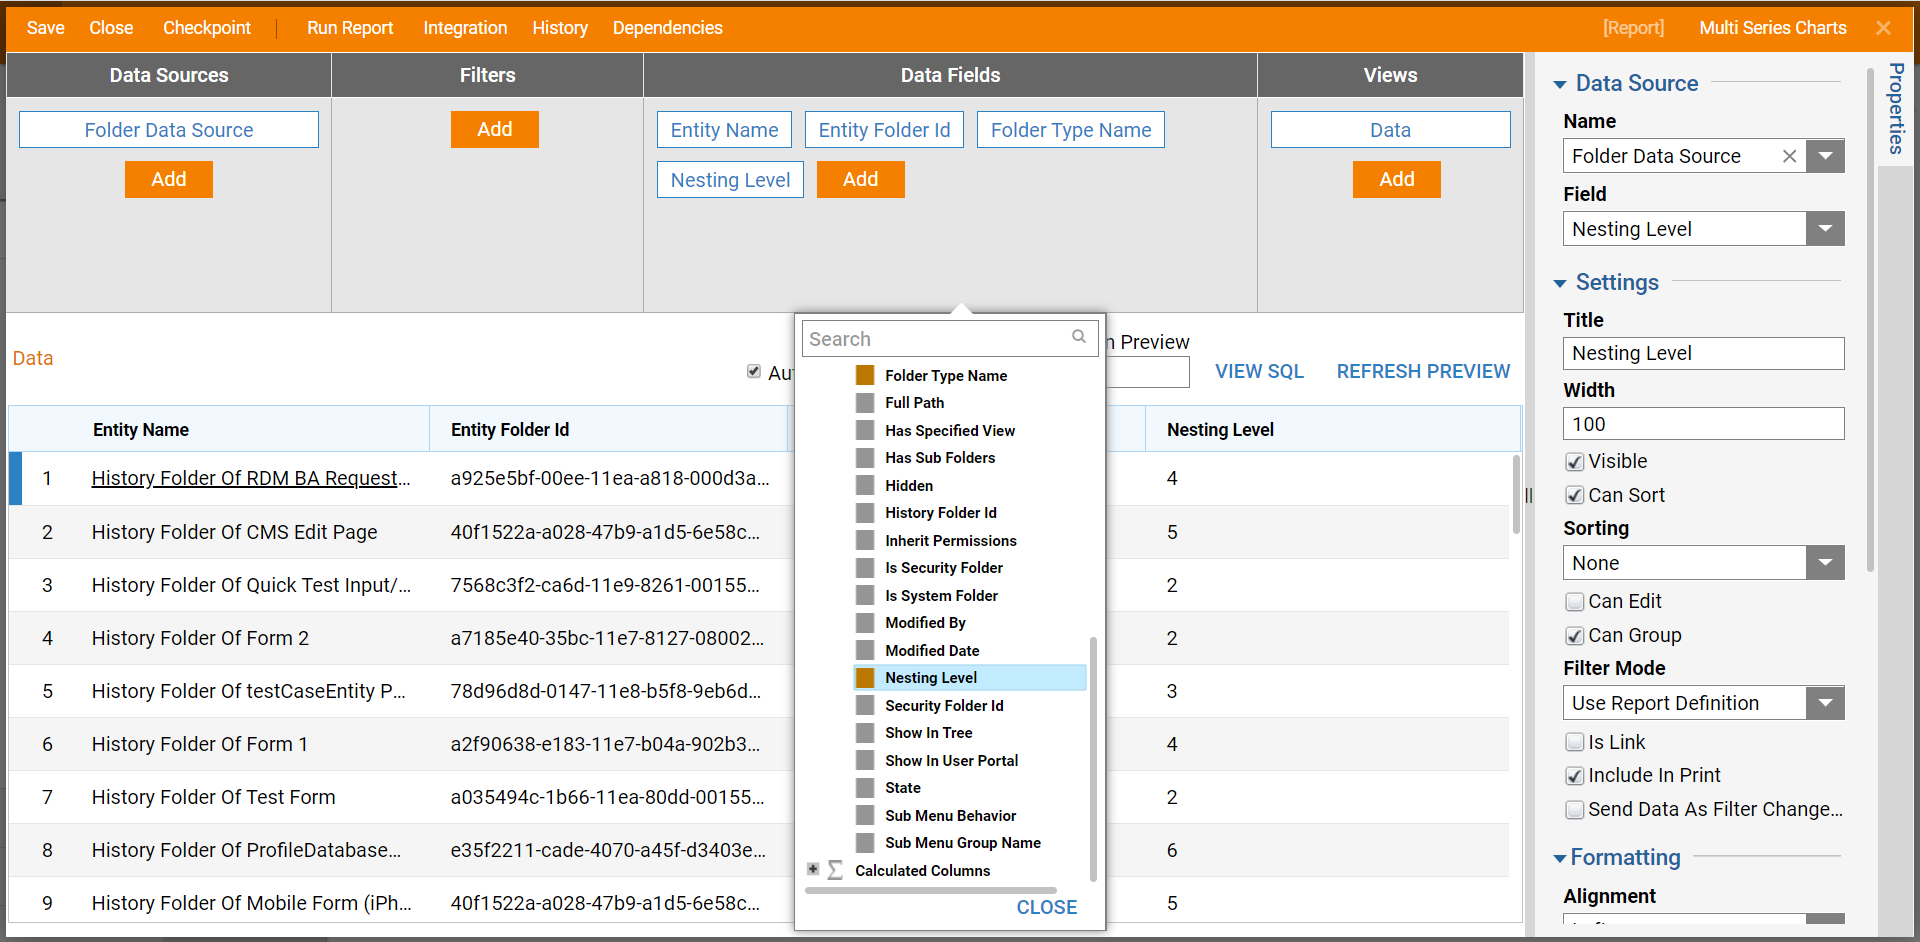Click the search magnifier icon in field picker
The width and height of the screenshot is (1920, 942).
tap(1079, 337)
